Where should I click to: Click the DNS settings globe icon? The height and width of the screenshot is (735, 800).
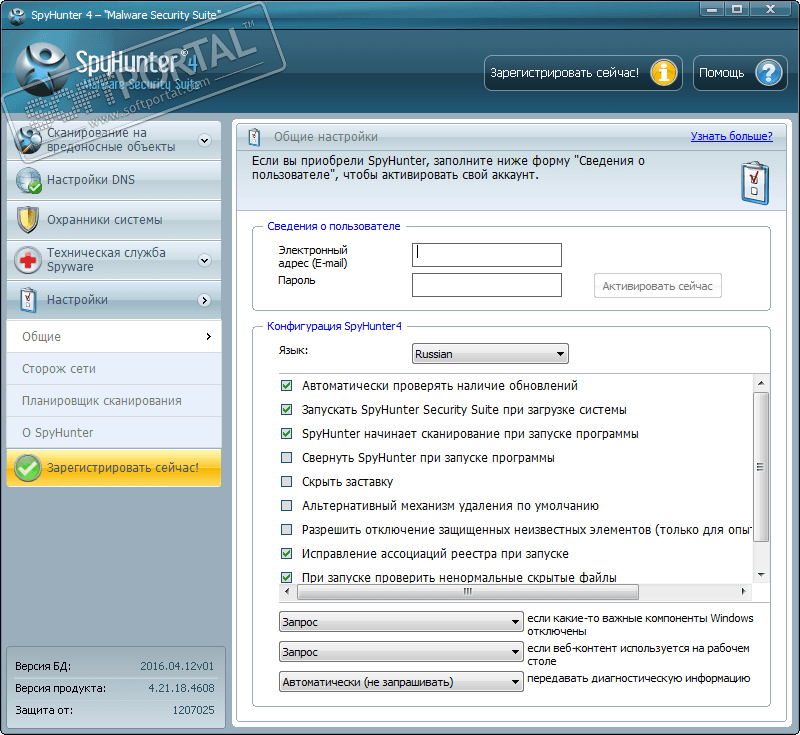pyautogui.click(x=28, y=180)
